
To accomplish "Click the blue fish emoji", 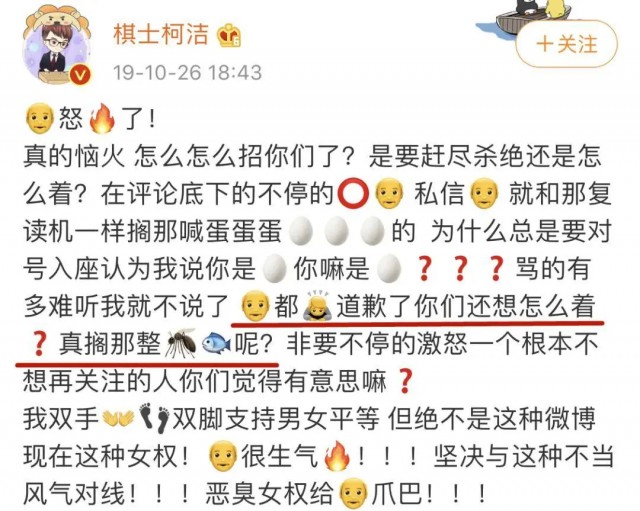I will click(217, 342).
